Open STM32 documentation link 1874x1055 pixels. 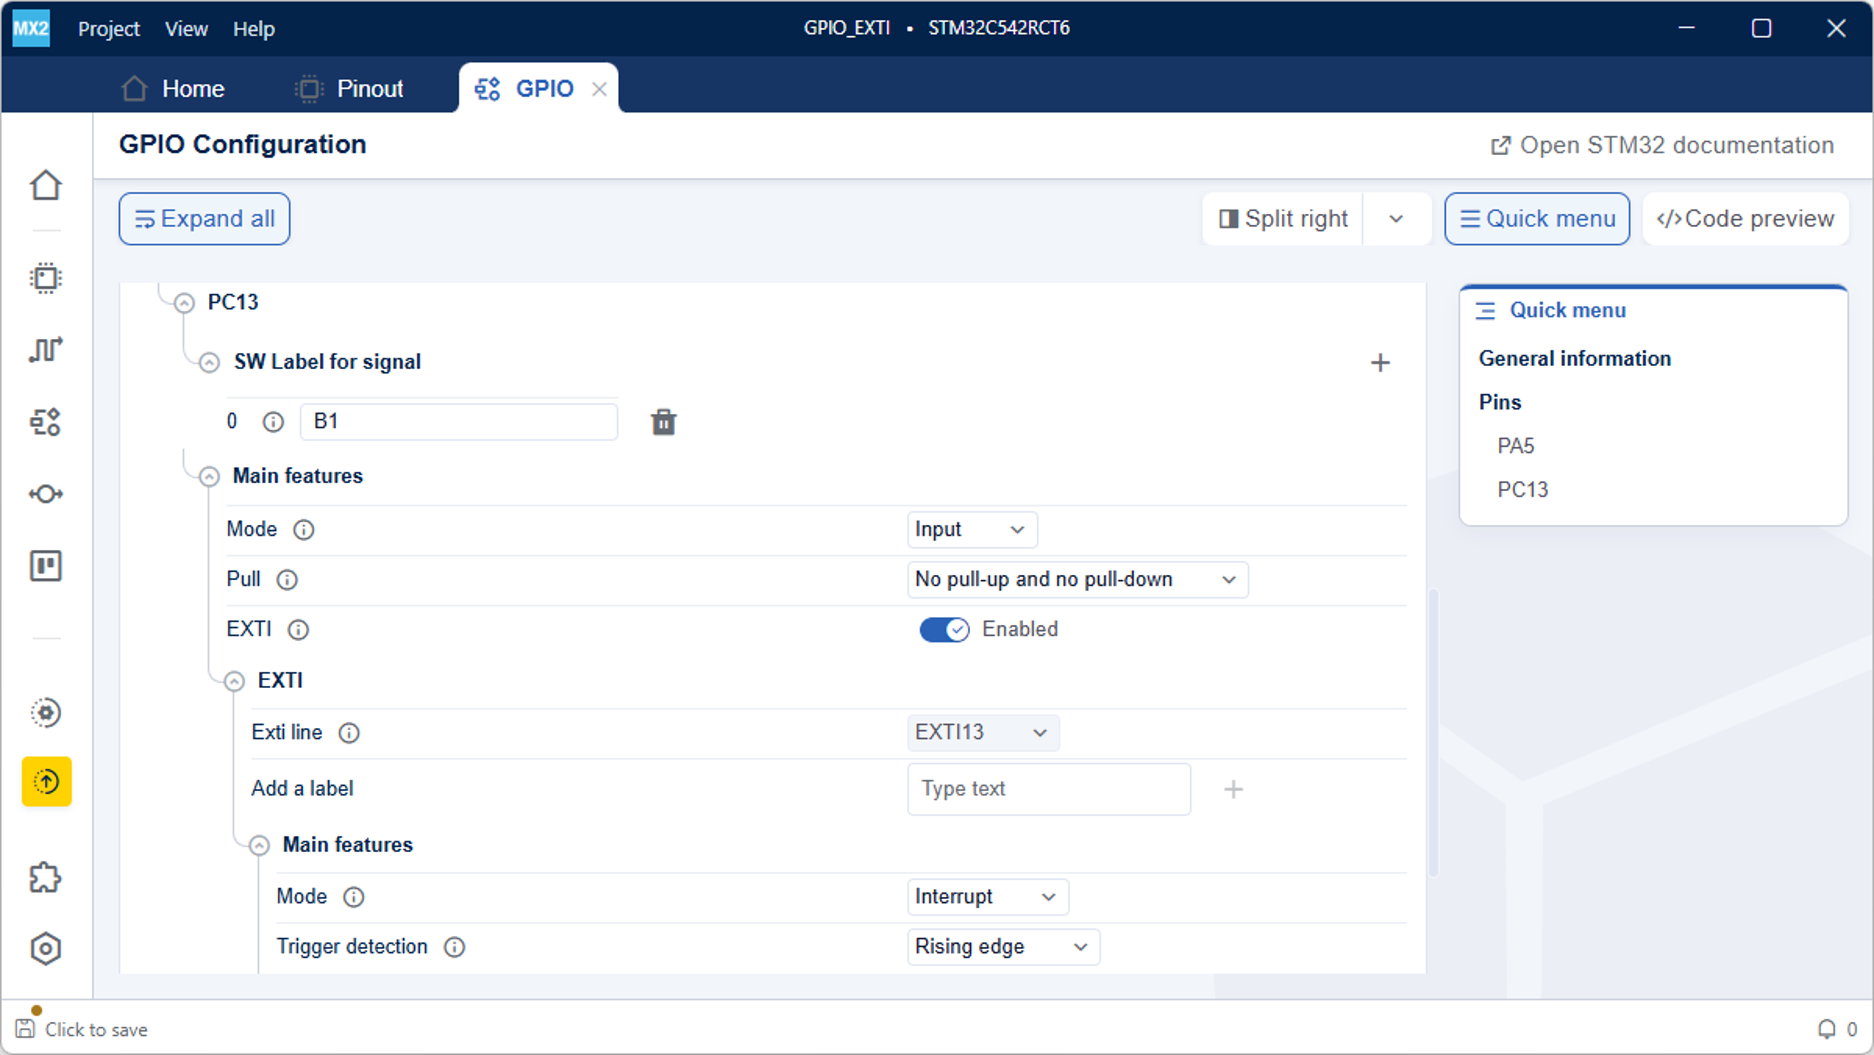(1662, 145)
